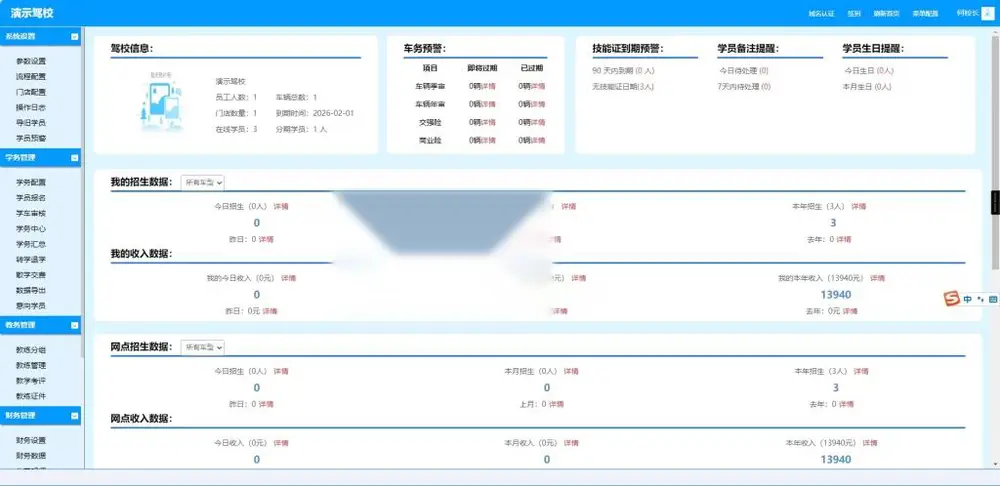The height and width of the screenshot is (486, 1000).
Task: Click the black handle on the right edge
Action: (x=996, y=202)
